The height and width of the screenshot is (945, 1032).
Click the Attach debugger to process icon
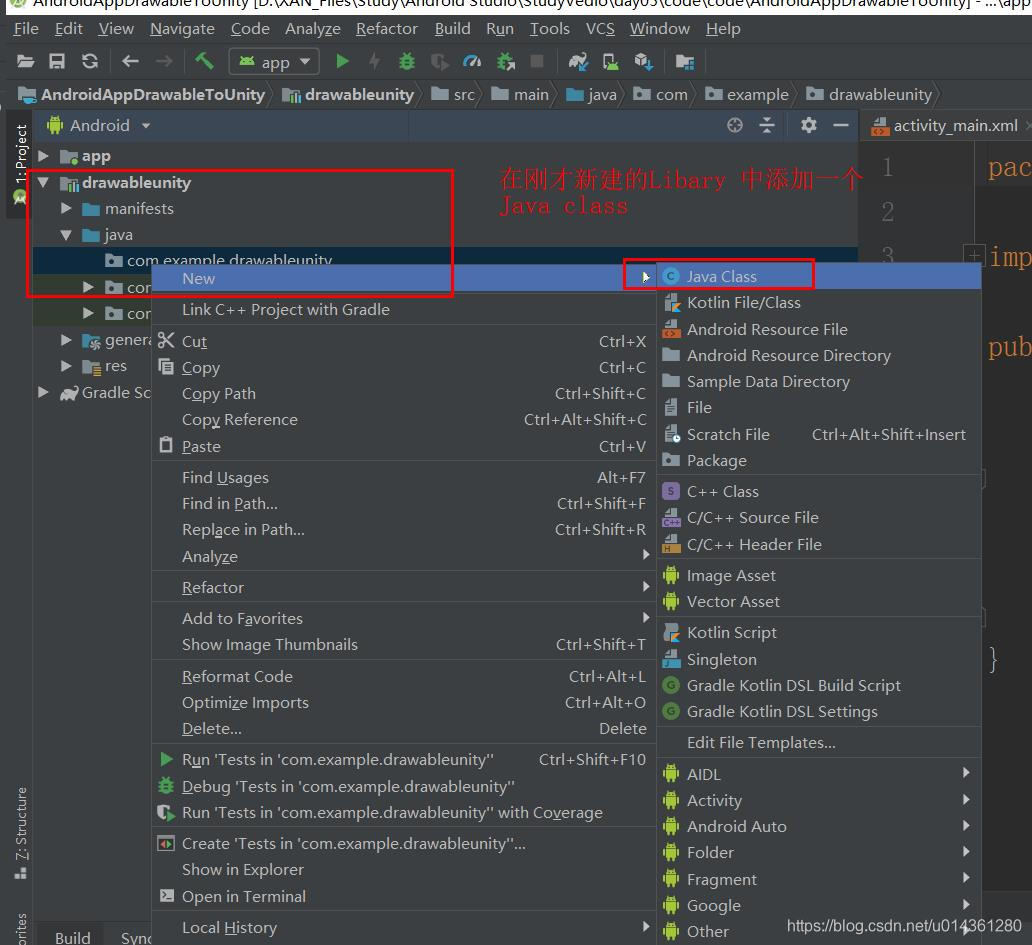coord(505,62)
